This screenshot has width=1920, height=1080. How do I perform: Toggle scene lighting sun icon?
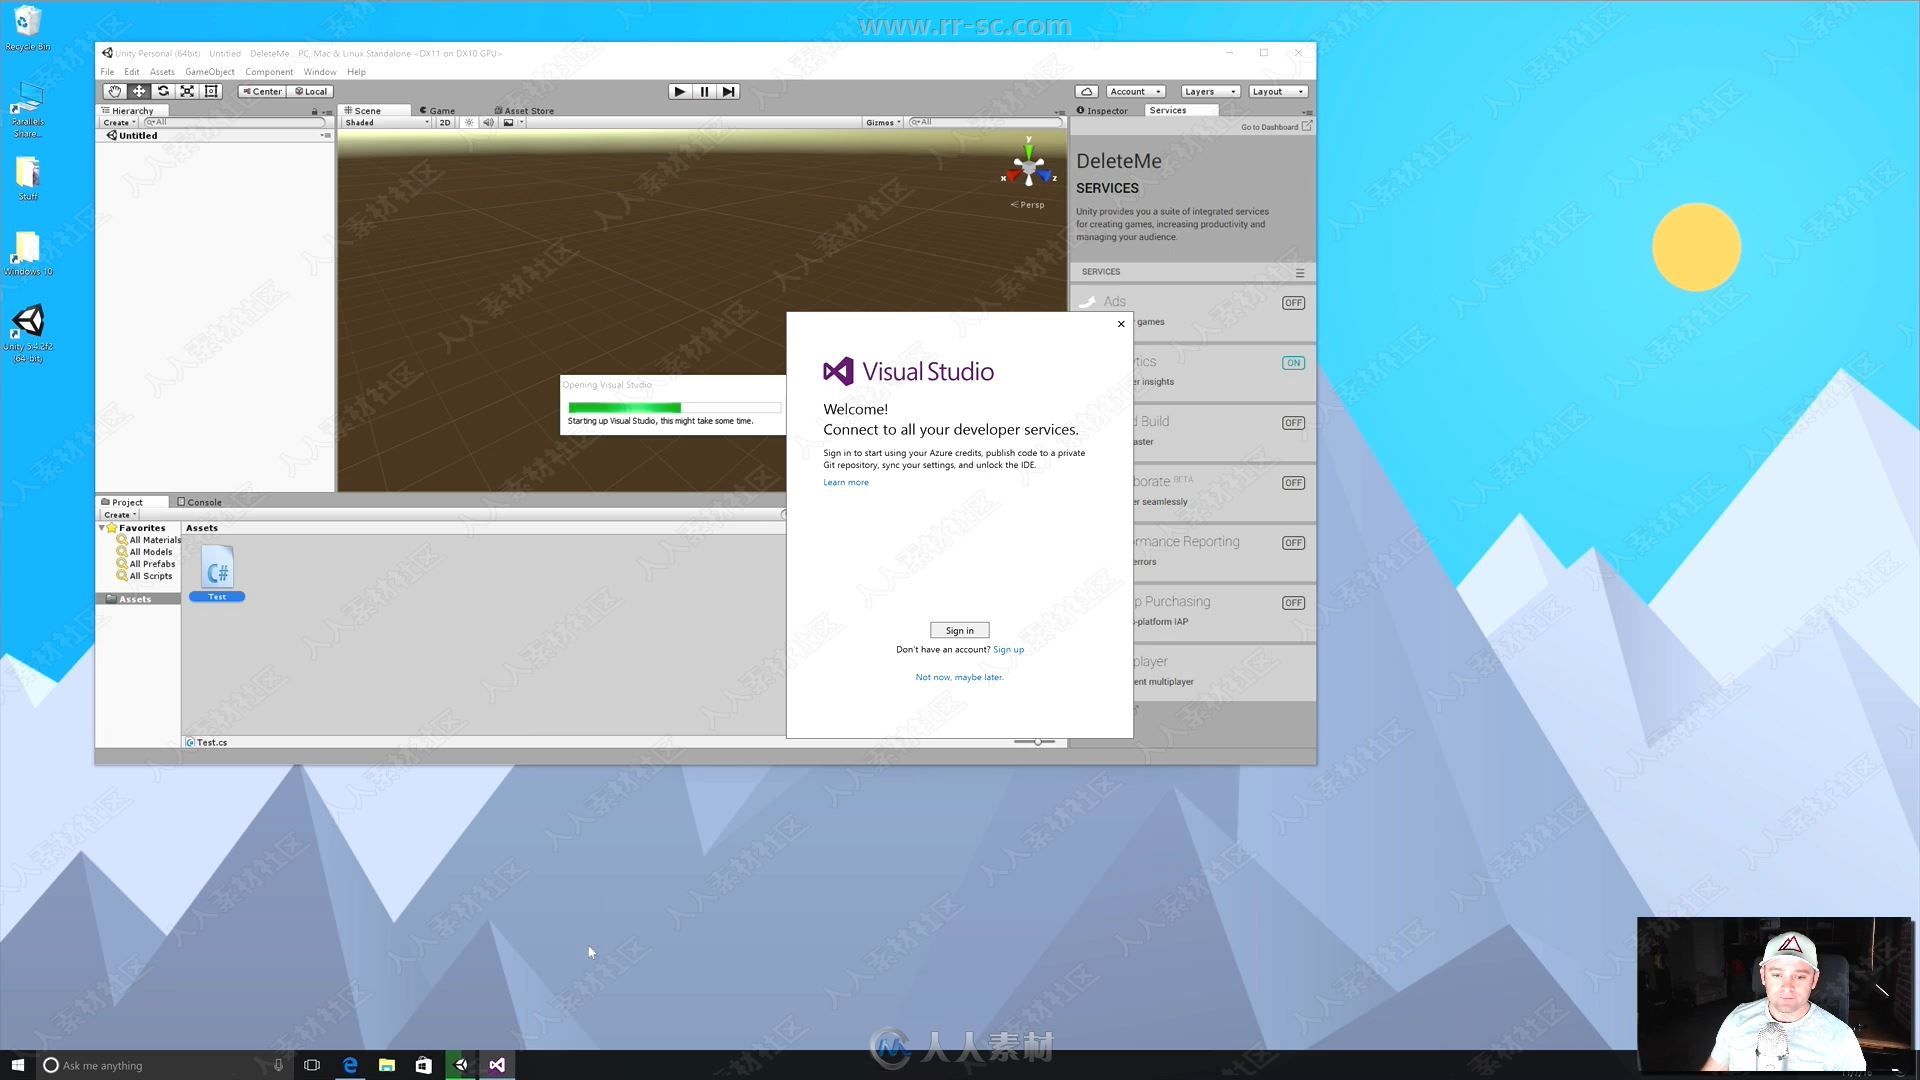(468, 123)
